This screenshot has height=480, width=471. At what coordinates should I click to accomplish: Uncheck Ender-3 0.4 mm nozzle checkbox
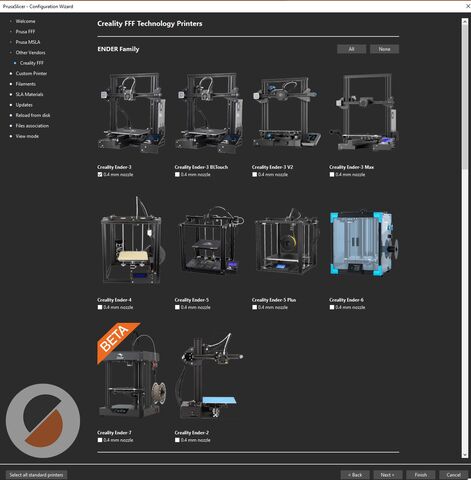[x=100, y=174]
